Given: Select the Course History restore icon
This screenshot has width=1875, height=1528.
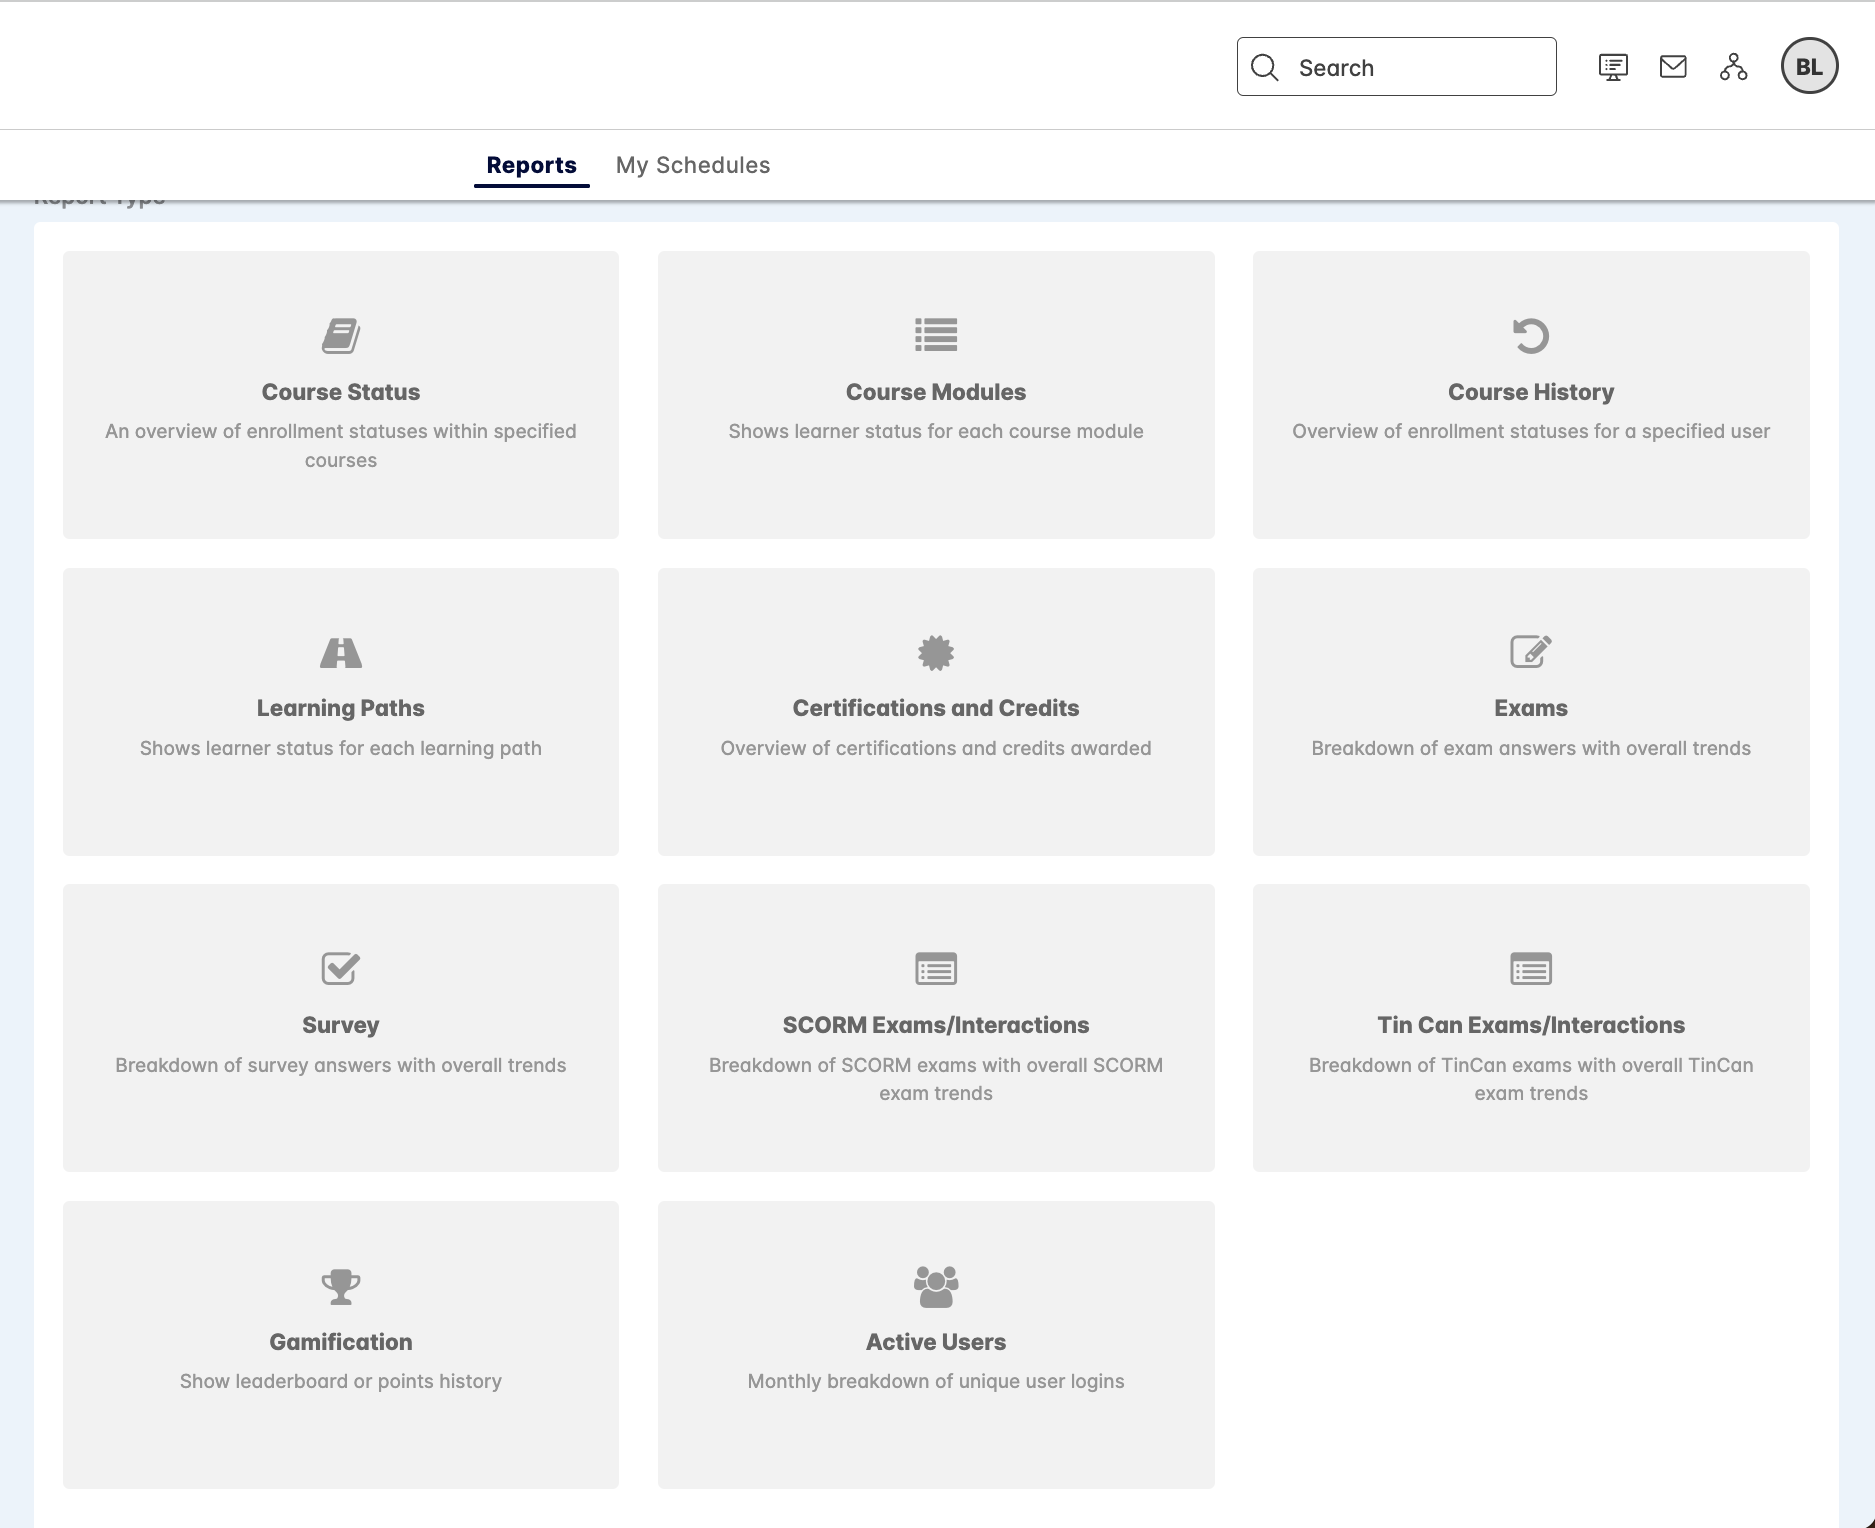Looking at the screenshot, I should pyautogui.click(x=1529, y=336).
